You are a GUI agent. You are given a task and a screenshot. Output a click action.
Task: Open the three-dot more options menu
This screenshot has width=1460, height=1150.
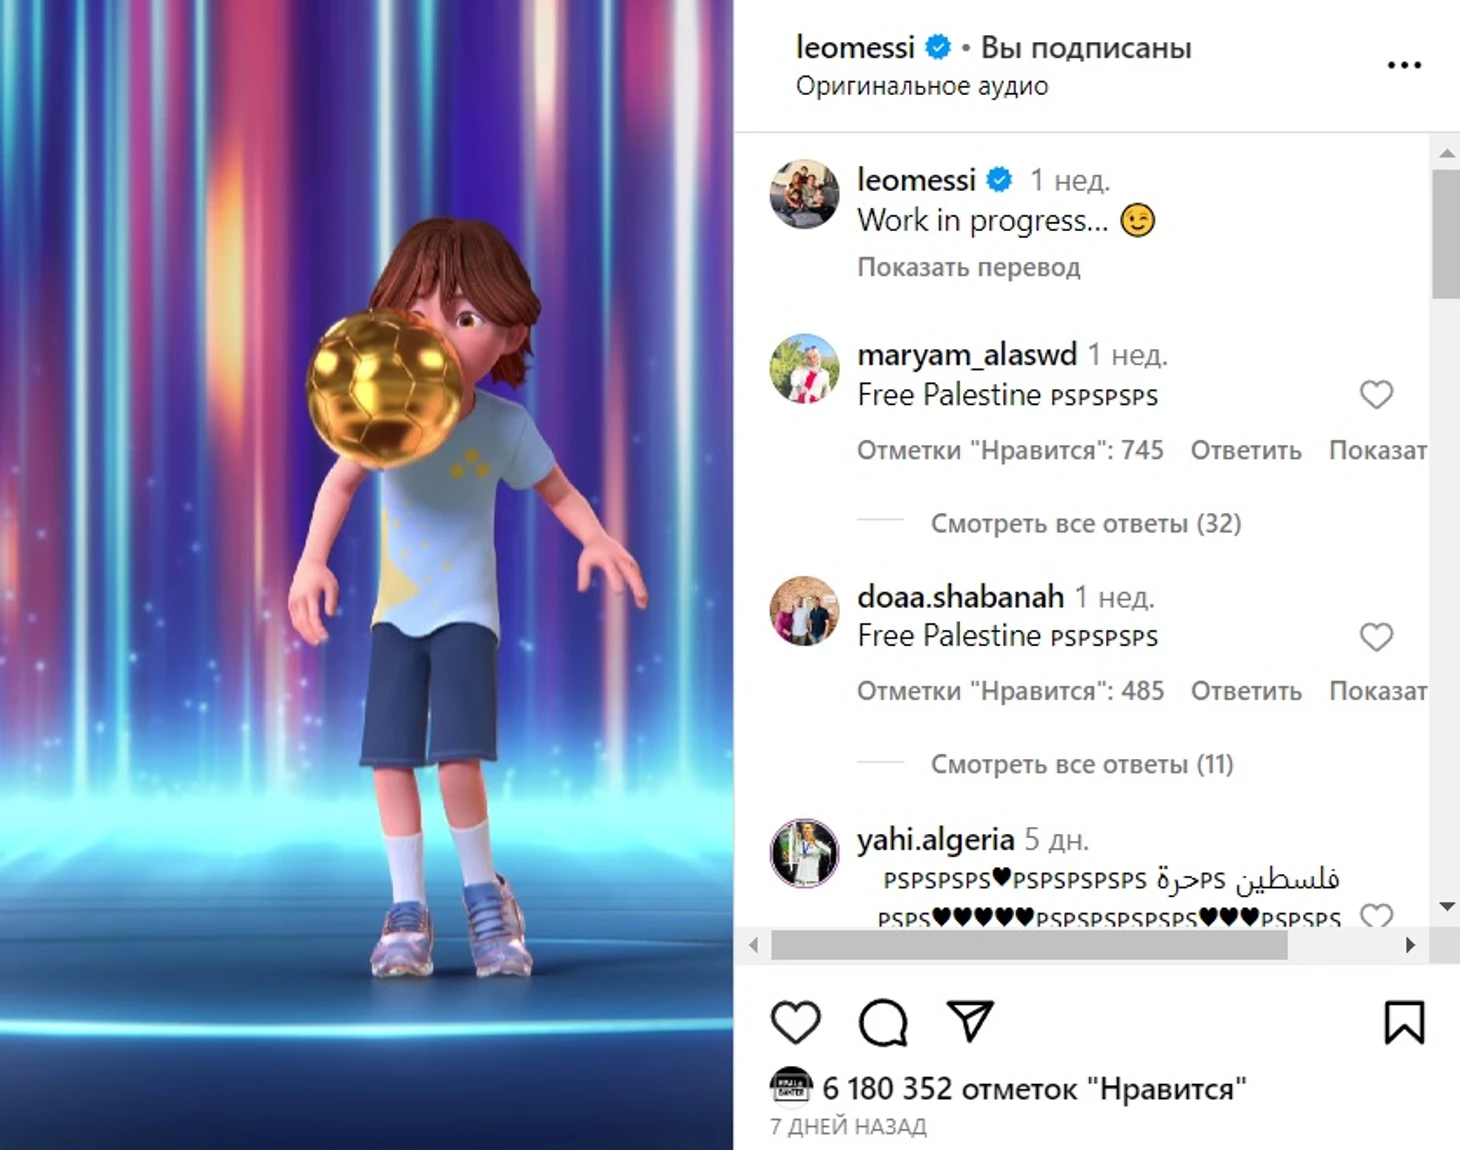click(1404, 65)
